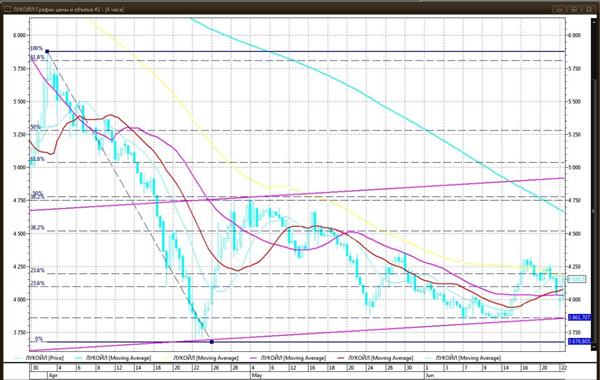600x380 pixels.
Task: Click the 61.8% label near 5 000
Action: point(38,159)
